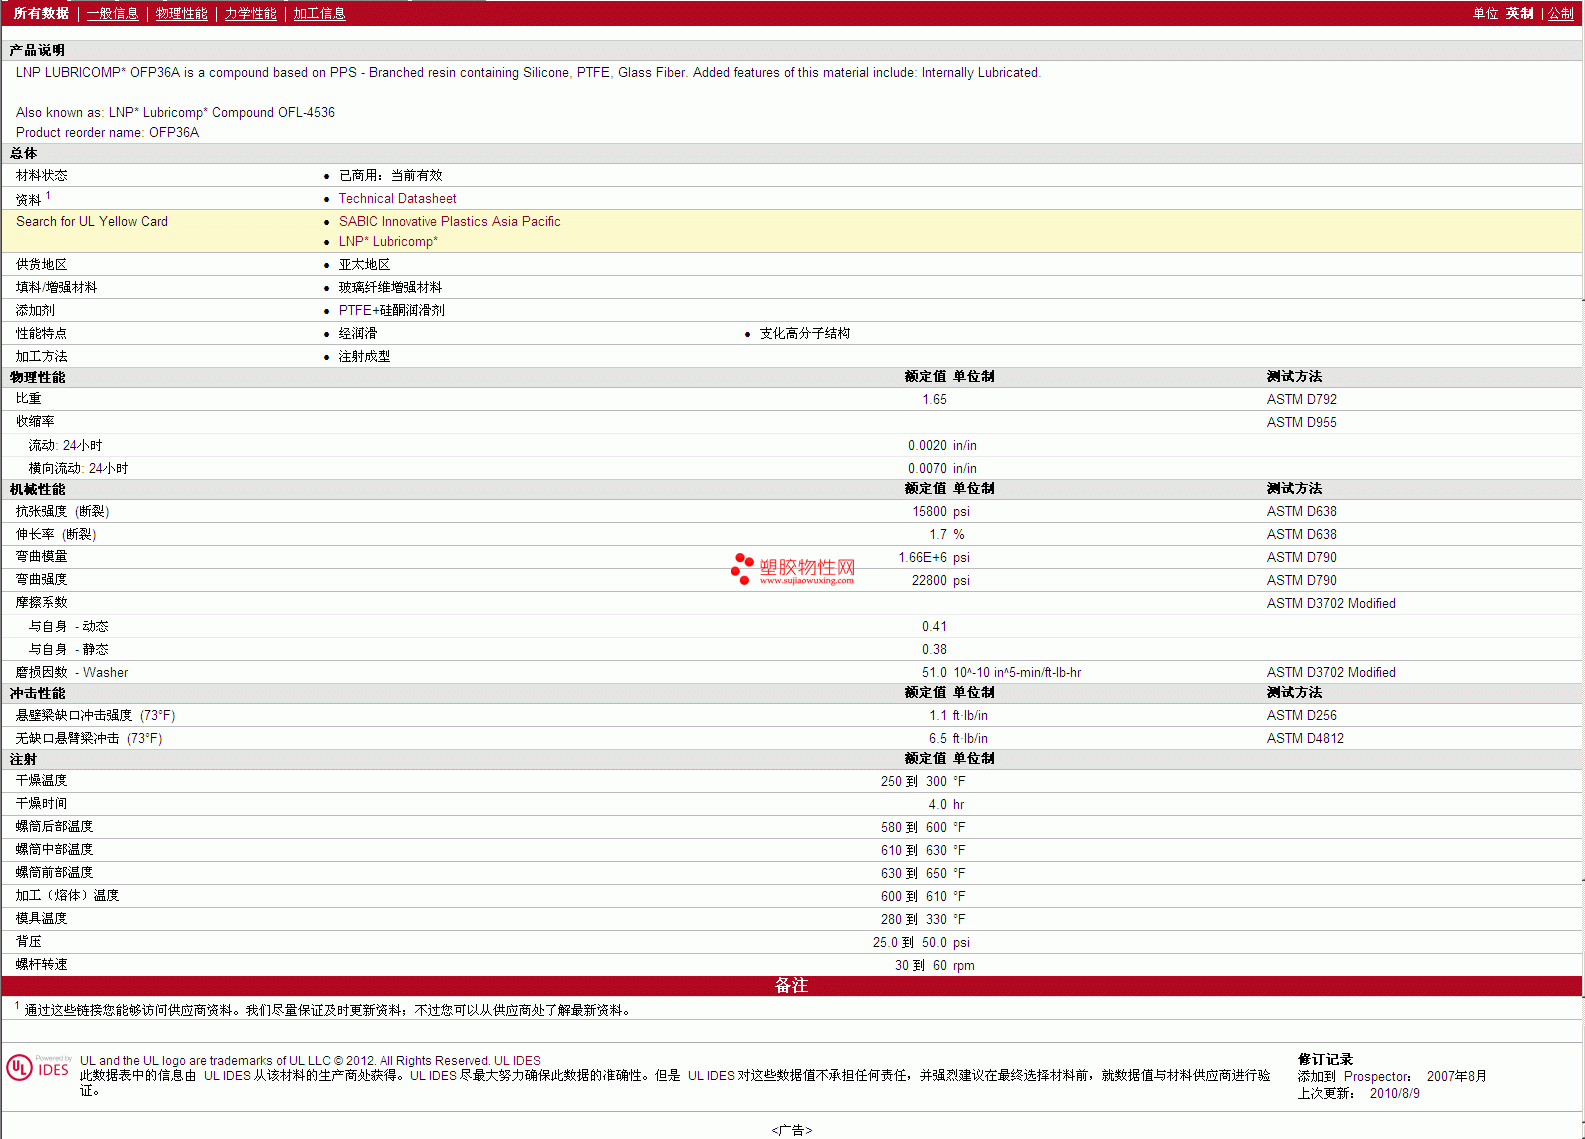Click ASTM D792 test method text
The height and width of the screenshot is (1139, 1585).
click(1301, 400)
